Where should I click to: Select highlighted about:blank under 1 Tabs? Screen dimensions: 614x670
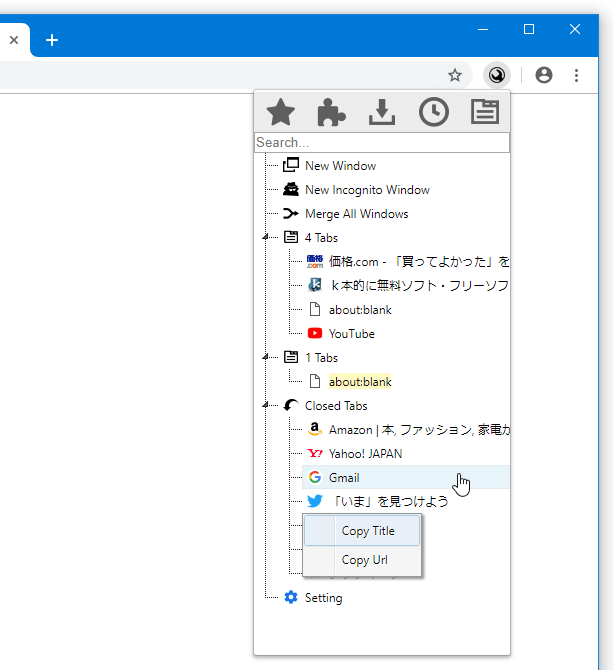click(x=360, y=382)
